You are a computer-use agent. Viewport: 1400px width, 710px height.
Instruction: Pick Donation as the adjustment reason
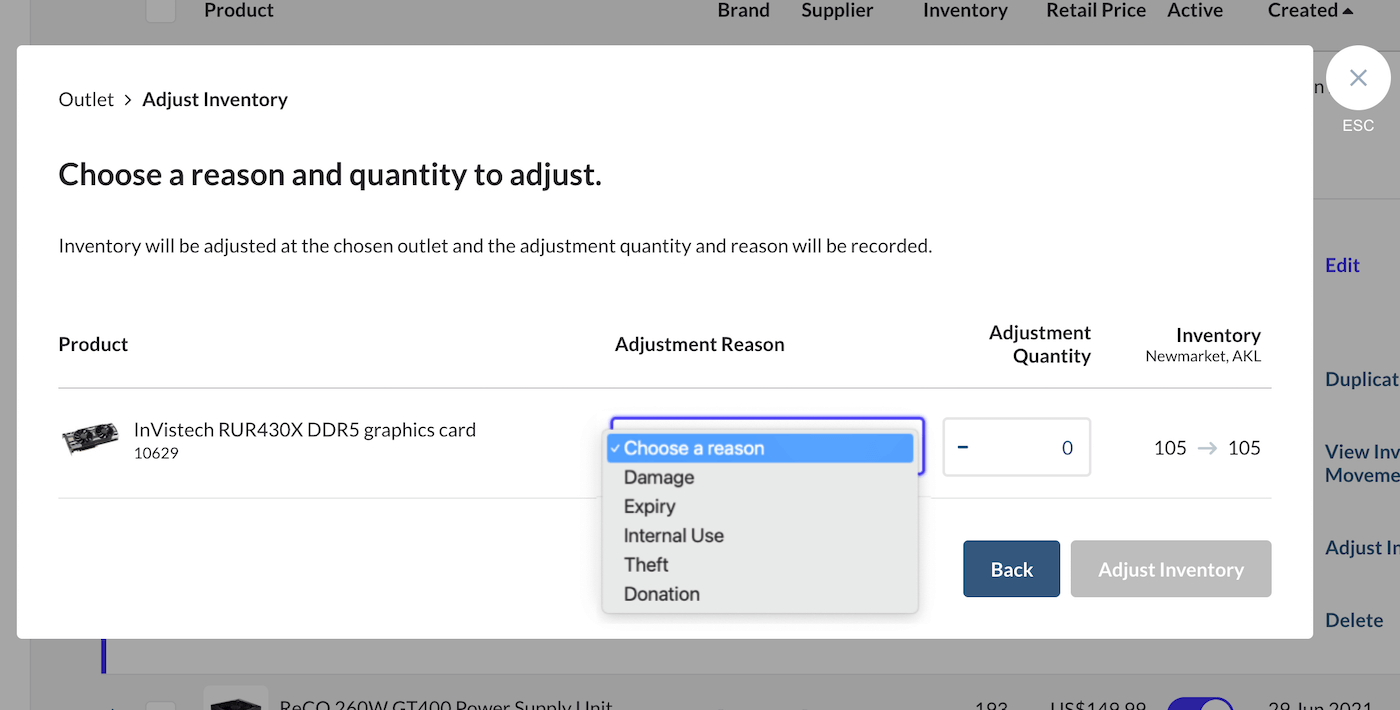(661, 593)
